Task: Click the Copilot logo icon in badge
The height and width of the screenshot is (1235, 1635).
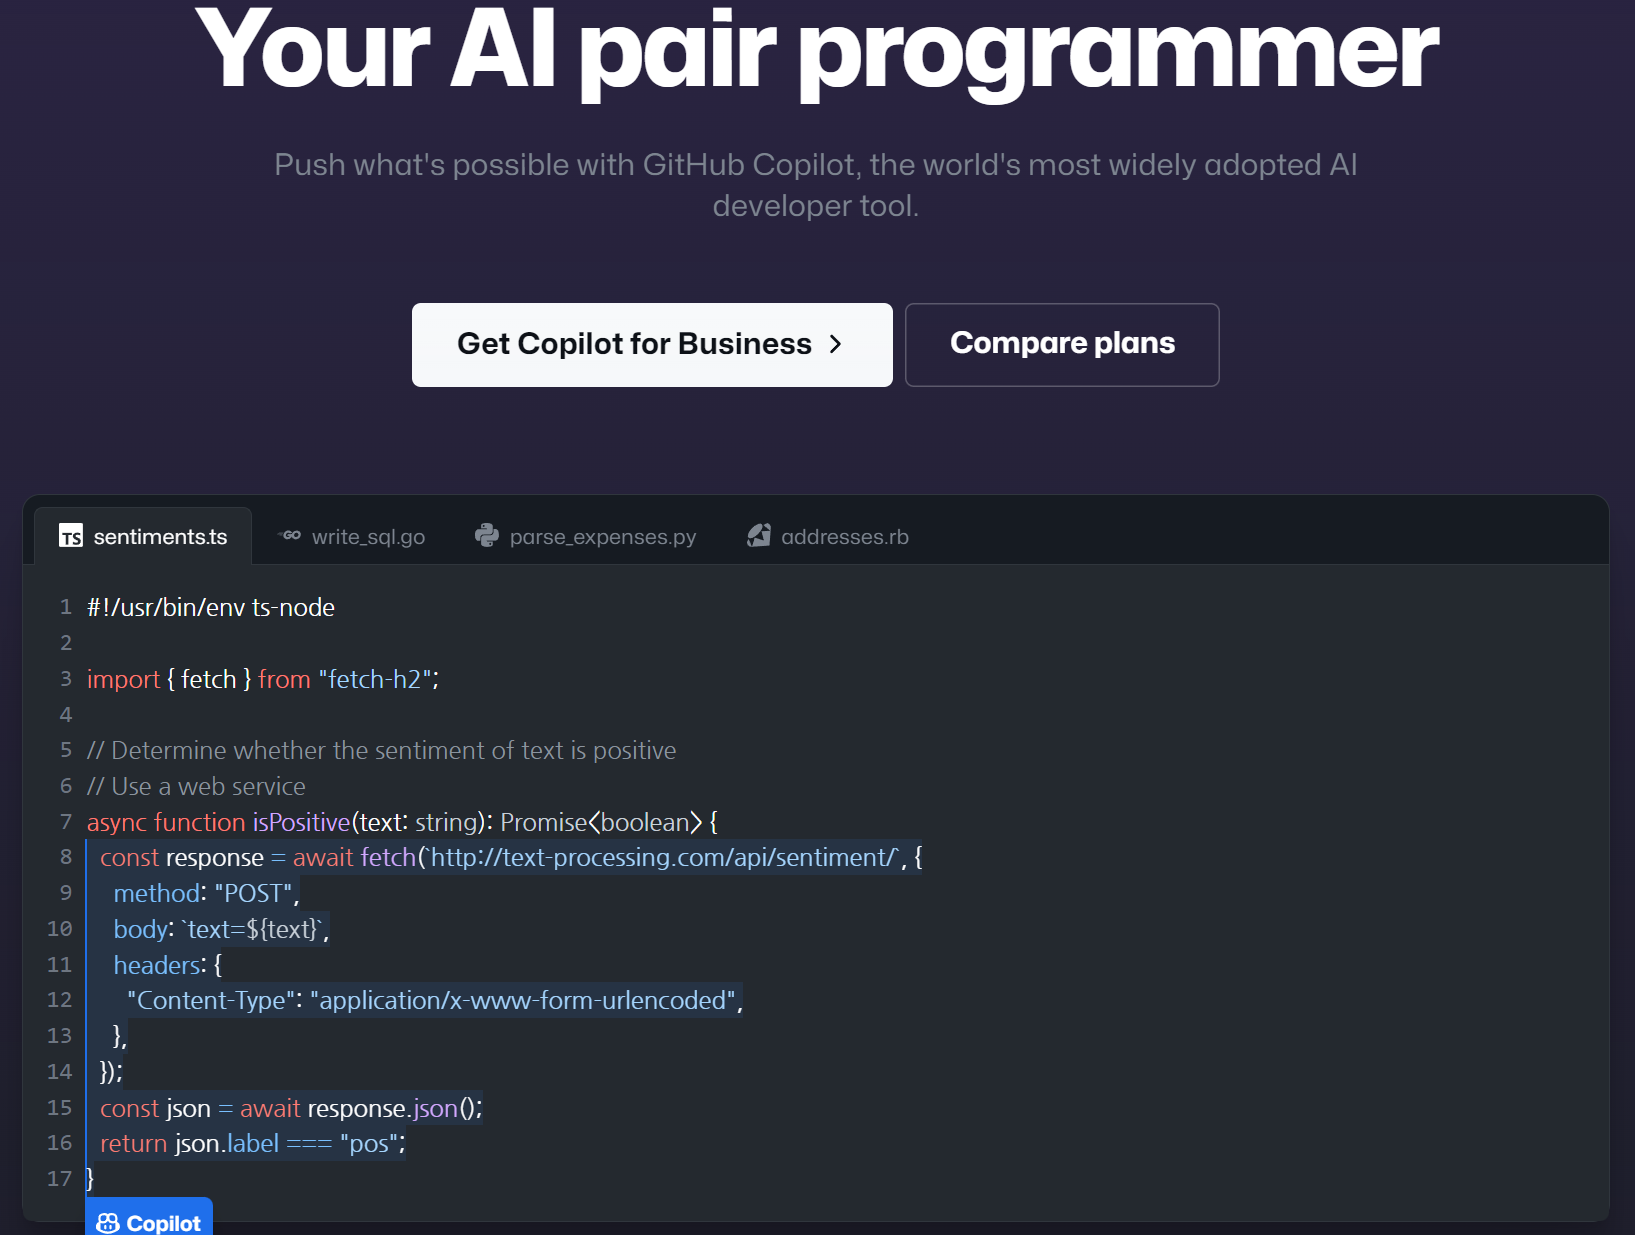Action: coord(108,1223)
